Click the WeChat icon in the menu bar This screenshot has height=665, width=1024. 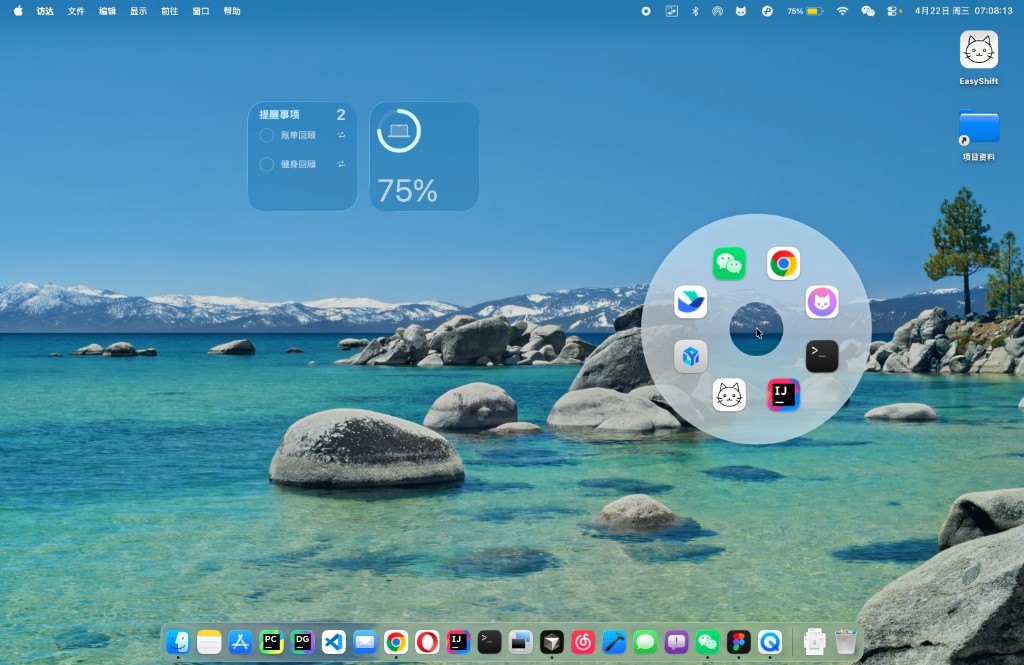click(x=868, y=11)
